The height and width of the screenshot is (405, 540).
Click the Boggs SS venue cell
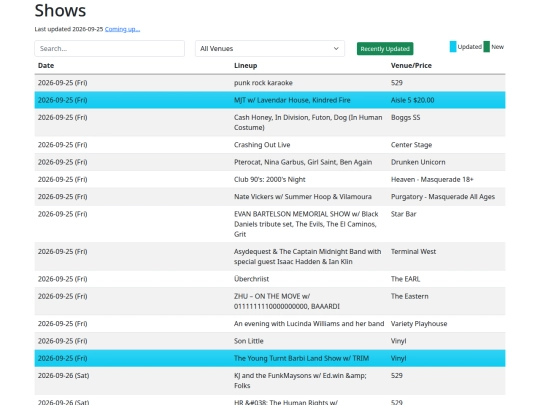coord(406,117)
